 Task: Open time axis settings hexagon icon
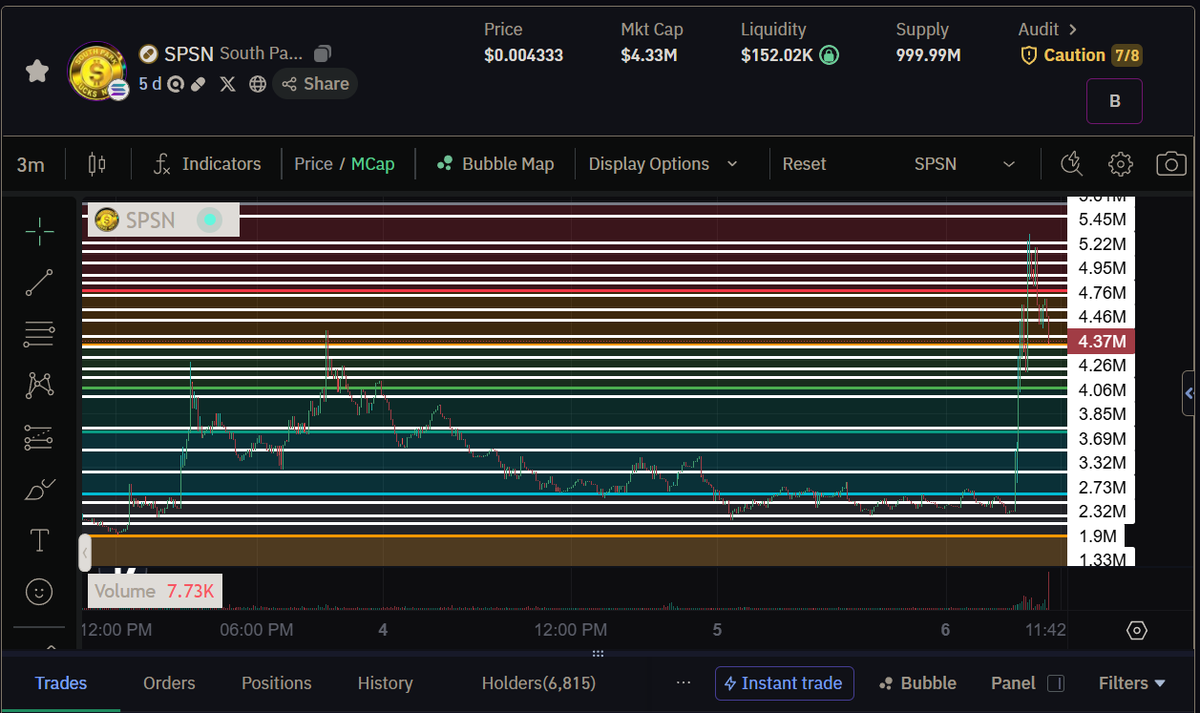(x=1136, y=631)
